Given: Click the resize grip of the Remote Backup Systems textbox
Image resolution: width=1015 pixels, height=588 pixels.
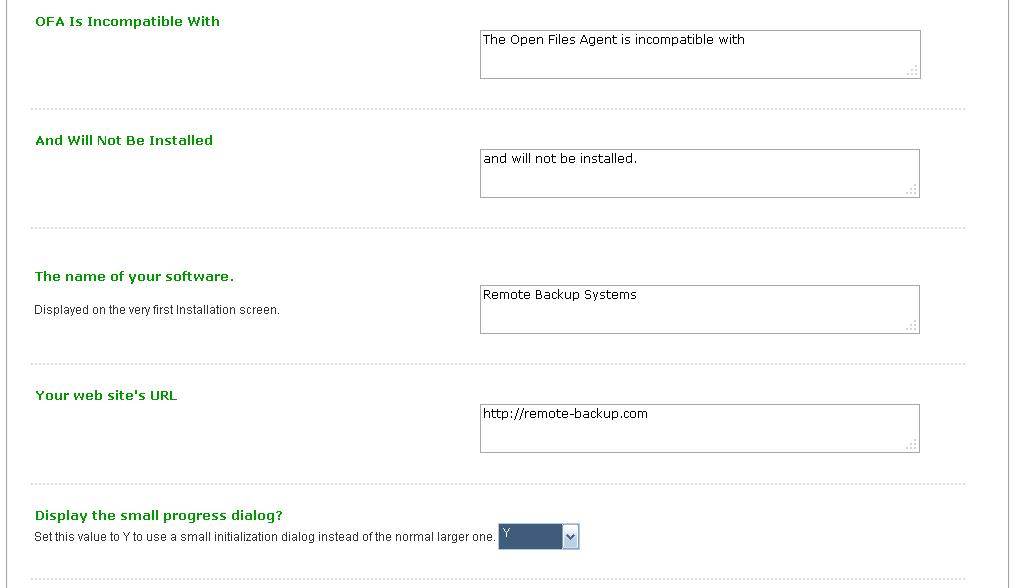Looking at the screenshot, I should coord(911,326).
